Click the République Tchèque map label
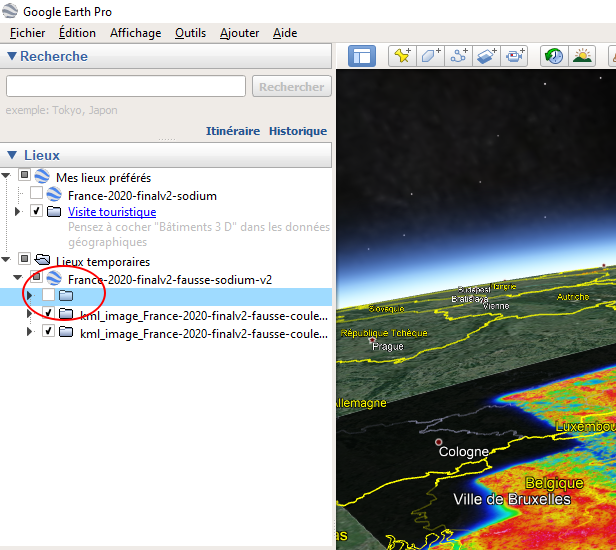This screenshot has height=550, width=616. coord(384,333)
